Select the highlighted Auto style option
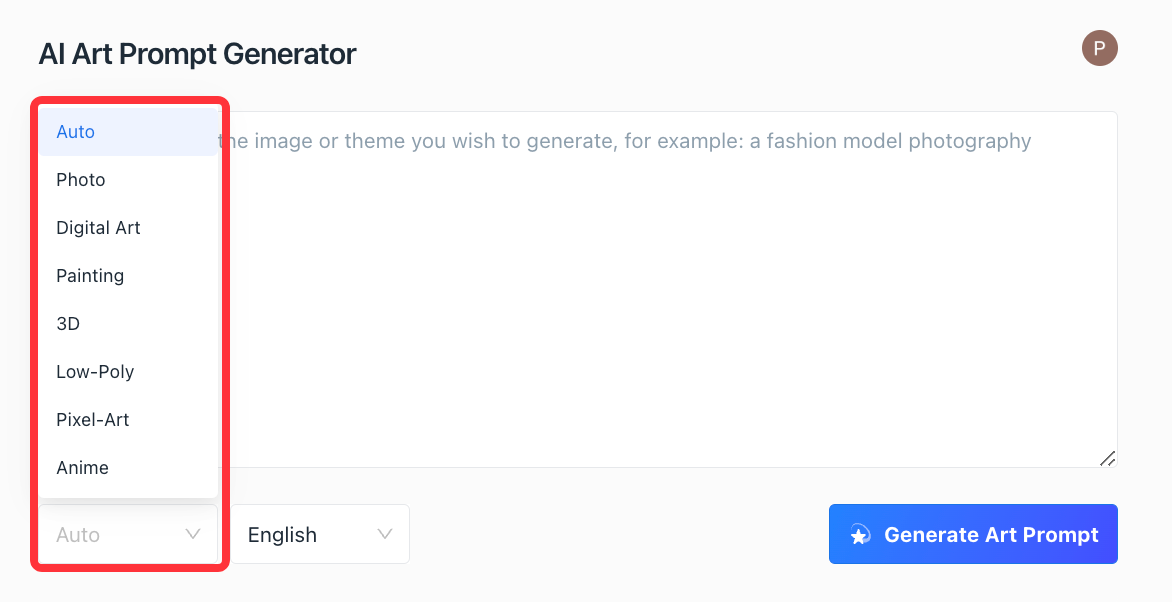 click(x=129, y=132)
